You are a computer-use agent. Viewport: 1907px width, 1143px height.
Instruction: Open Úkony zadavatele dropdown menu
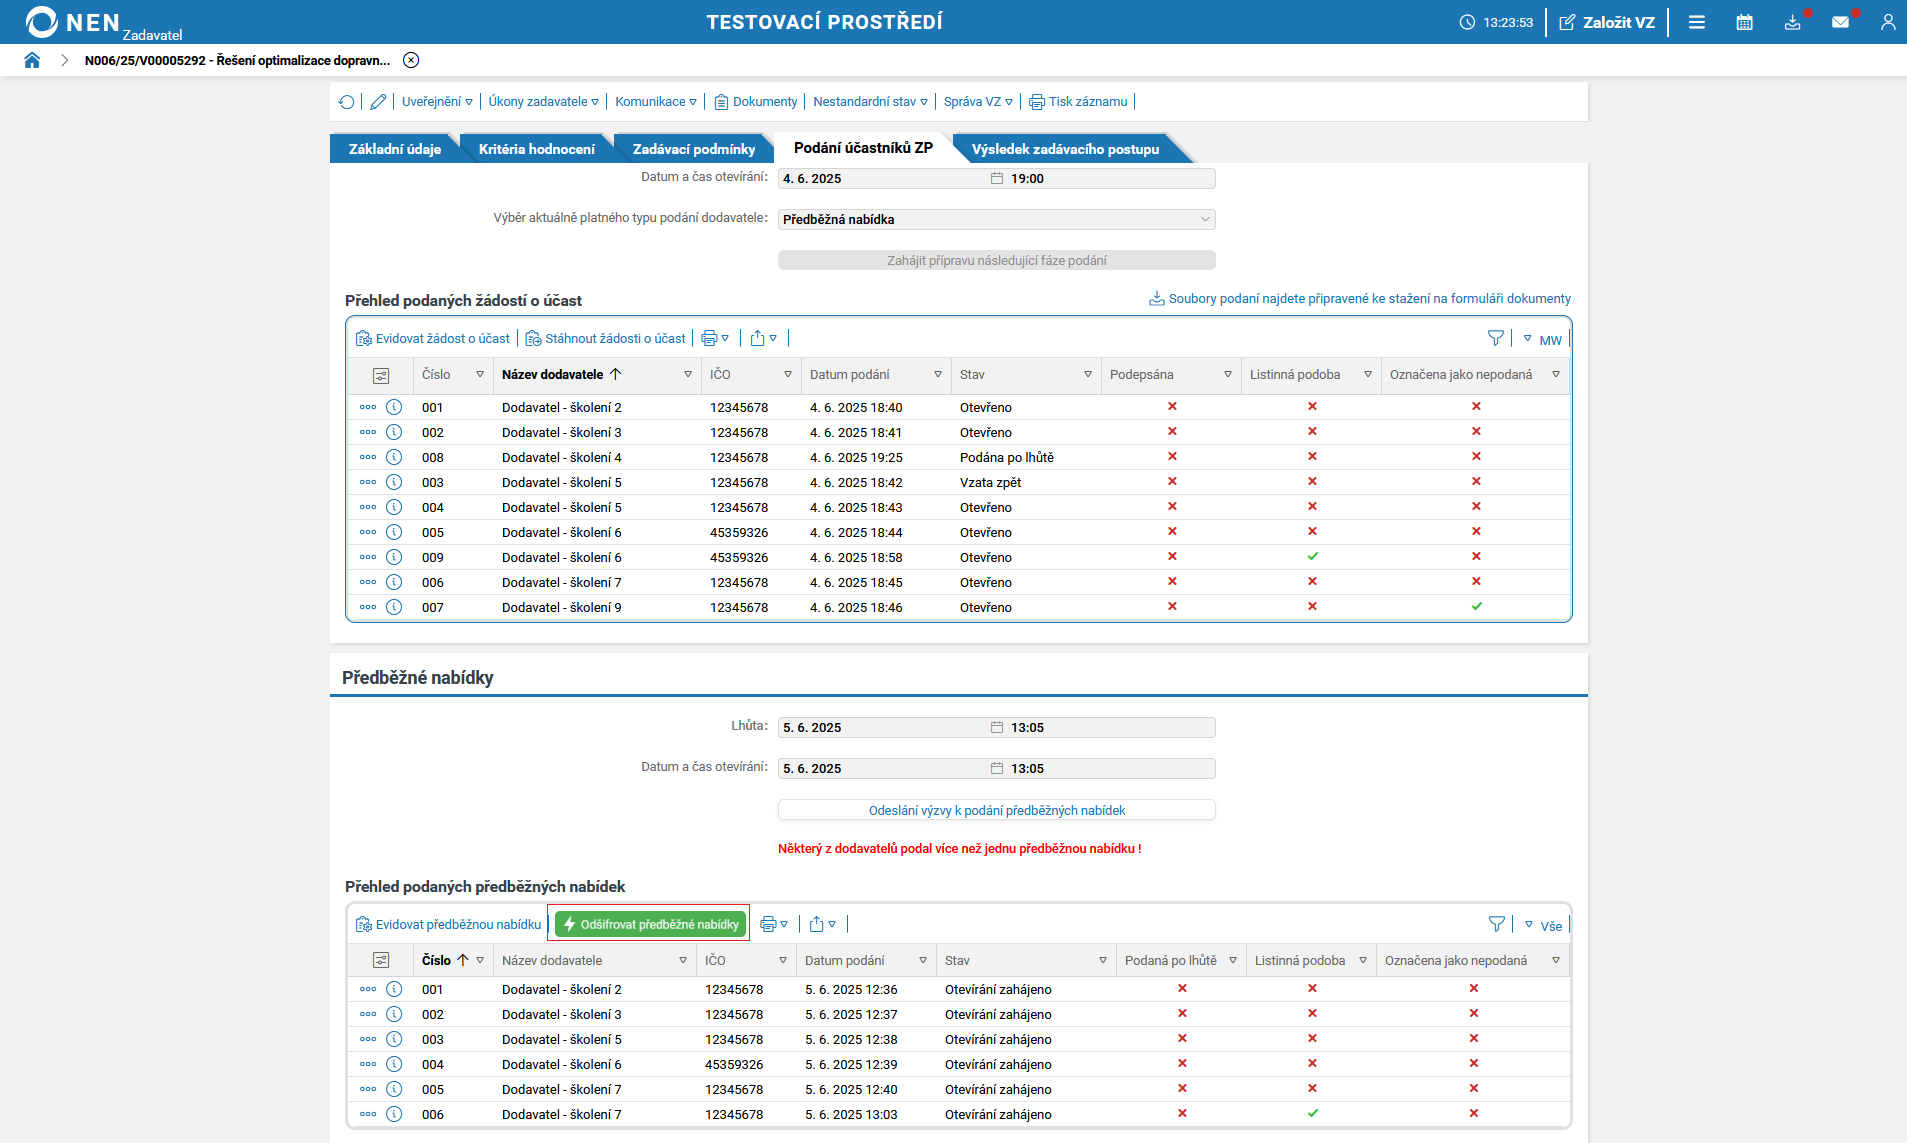pyautogui.click(x=543, y=102)
